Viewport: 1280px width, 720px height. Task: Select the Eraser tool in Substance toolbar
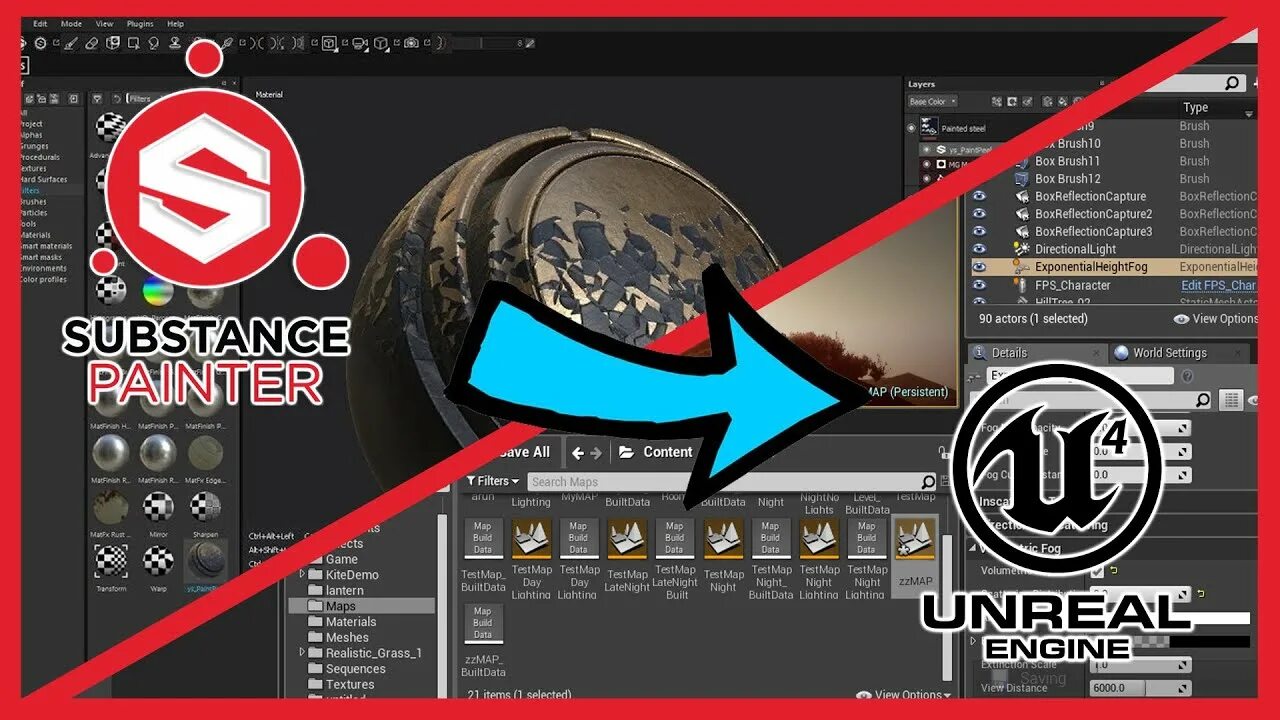(x=92, y=44)
